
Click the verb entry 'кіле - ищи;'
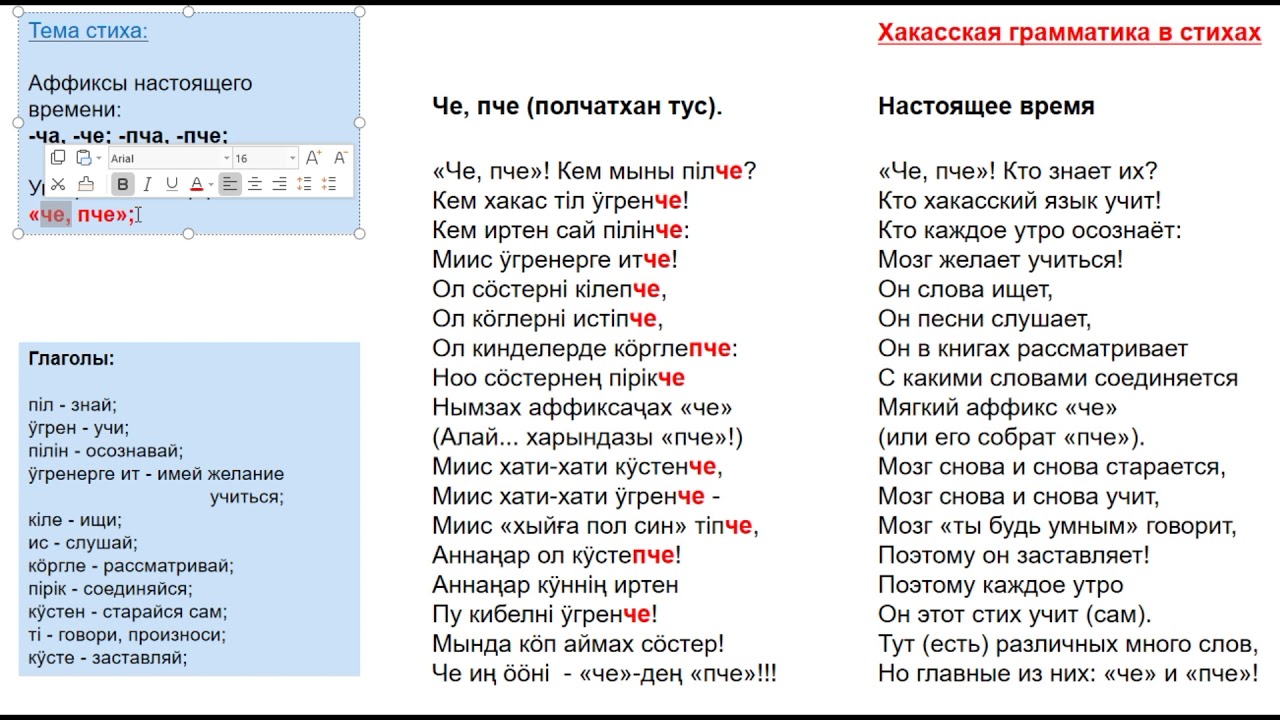[x=75, y=520]
